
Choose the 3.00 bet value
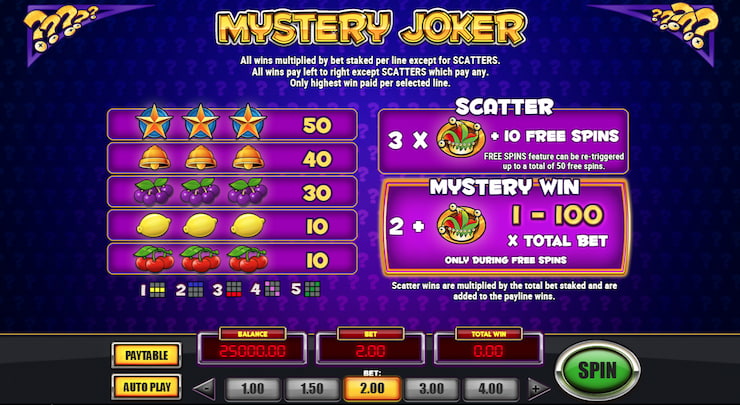pos(431,388)
